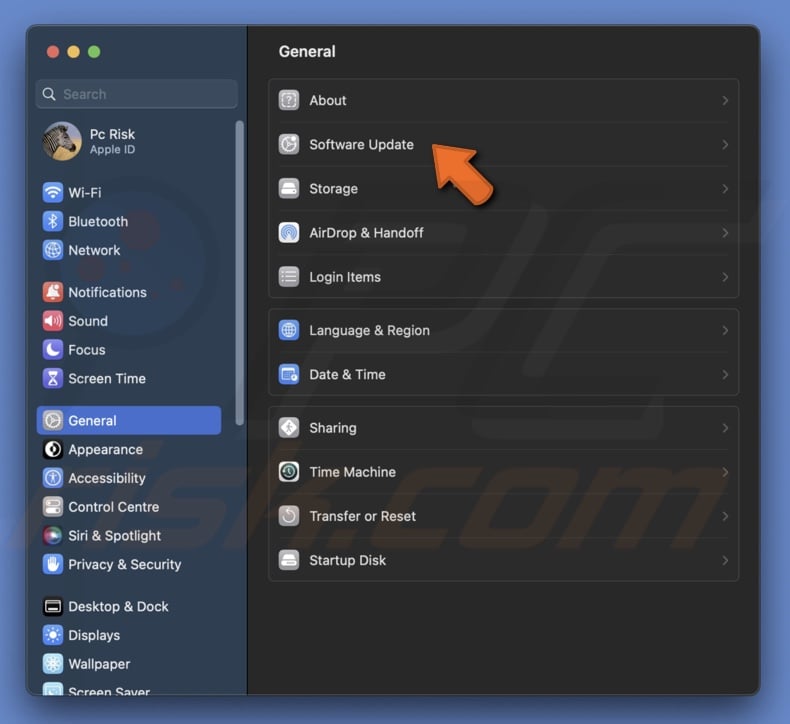Screen dimensions: 790x724
Task: Open the Time Machine label
Action: point(352,472)
